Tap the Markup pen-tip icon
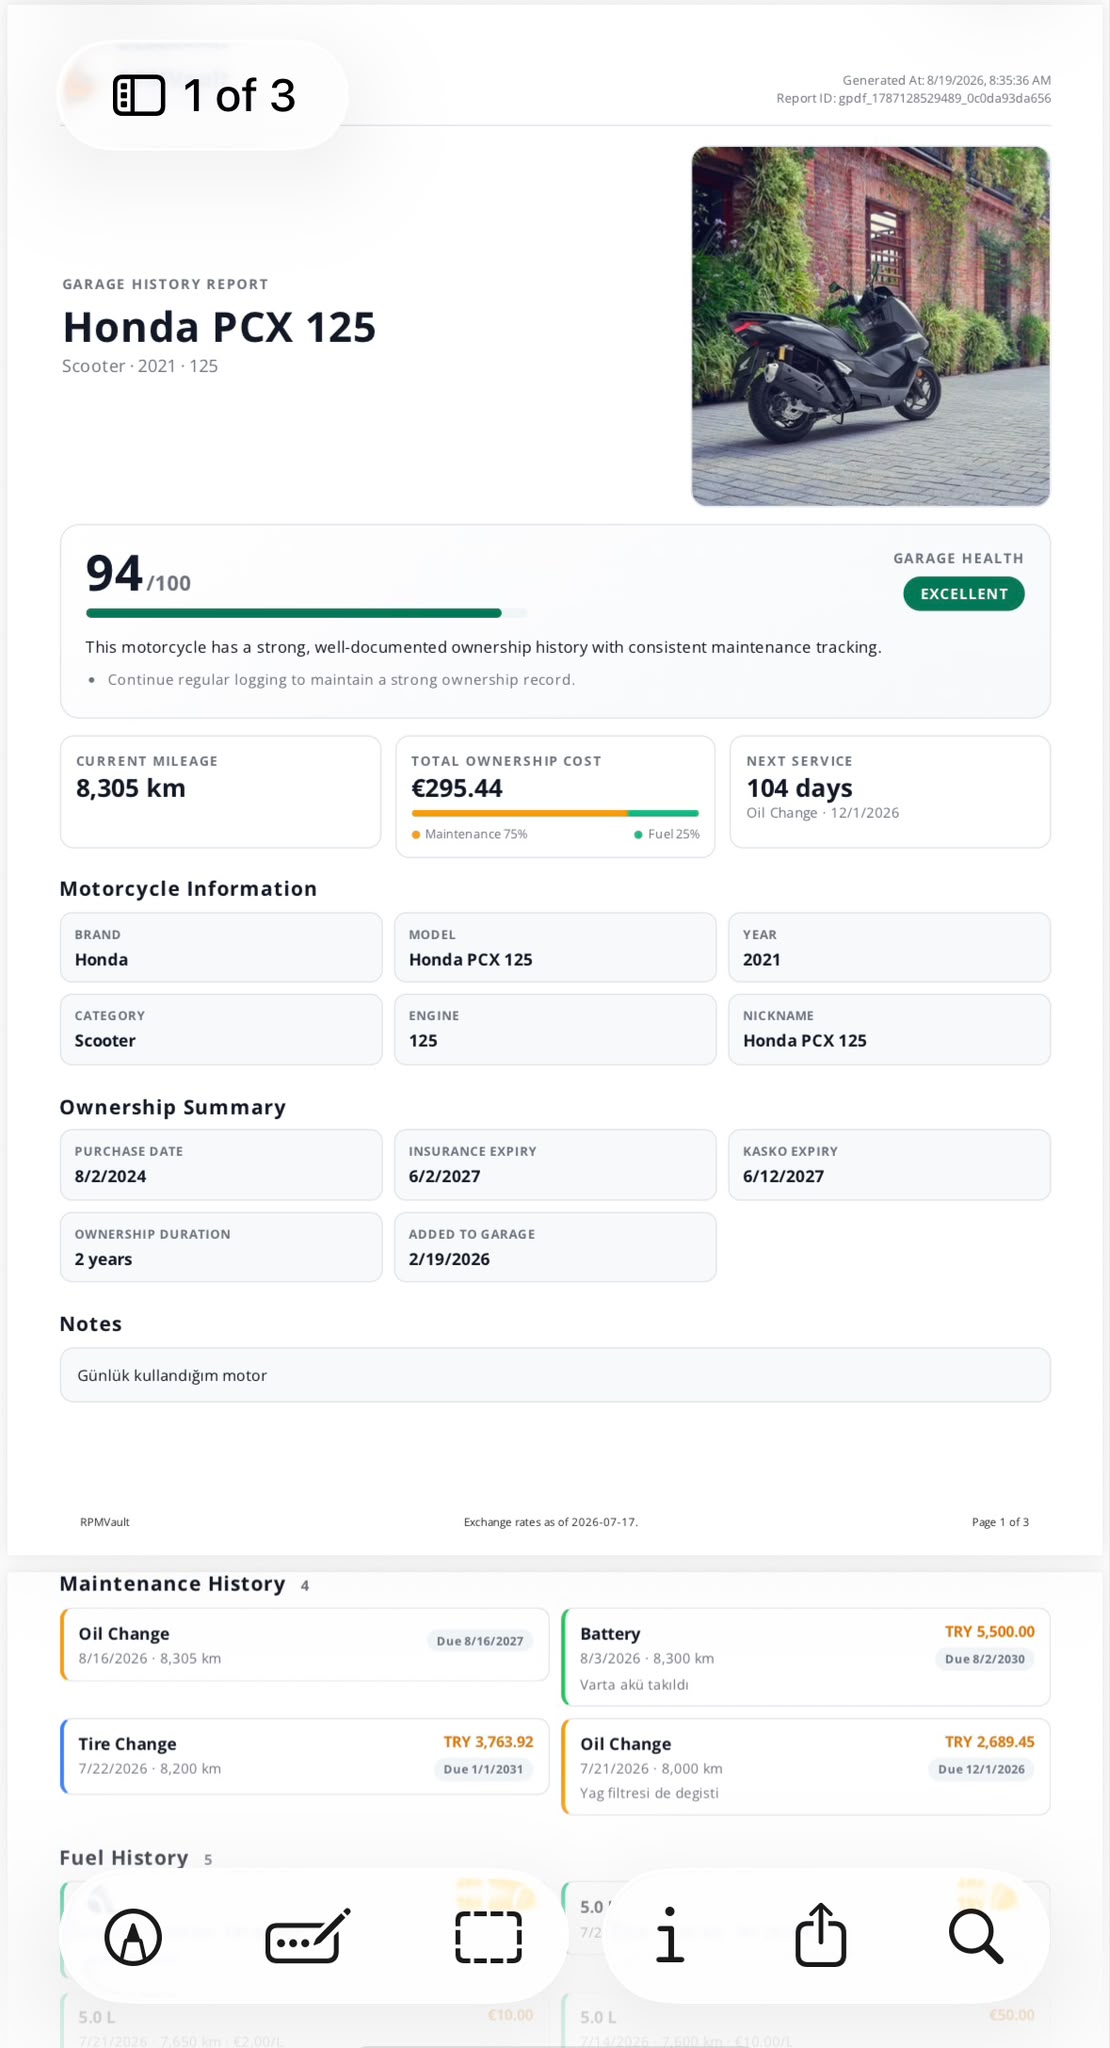 (133, 1937)
